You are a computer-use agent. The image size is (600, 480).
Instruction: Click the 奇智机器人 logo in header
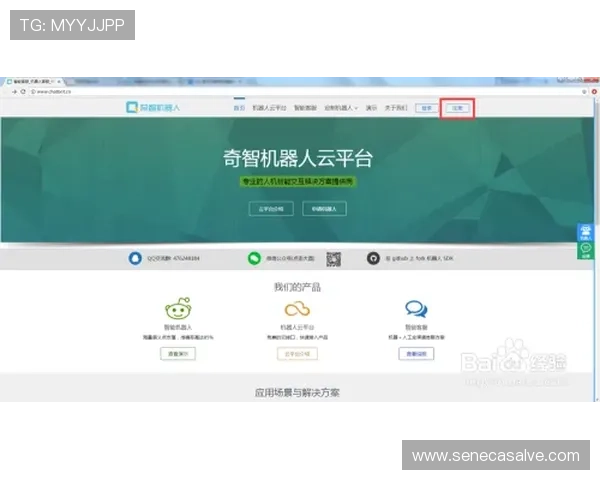[x=153, y=108]
